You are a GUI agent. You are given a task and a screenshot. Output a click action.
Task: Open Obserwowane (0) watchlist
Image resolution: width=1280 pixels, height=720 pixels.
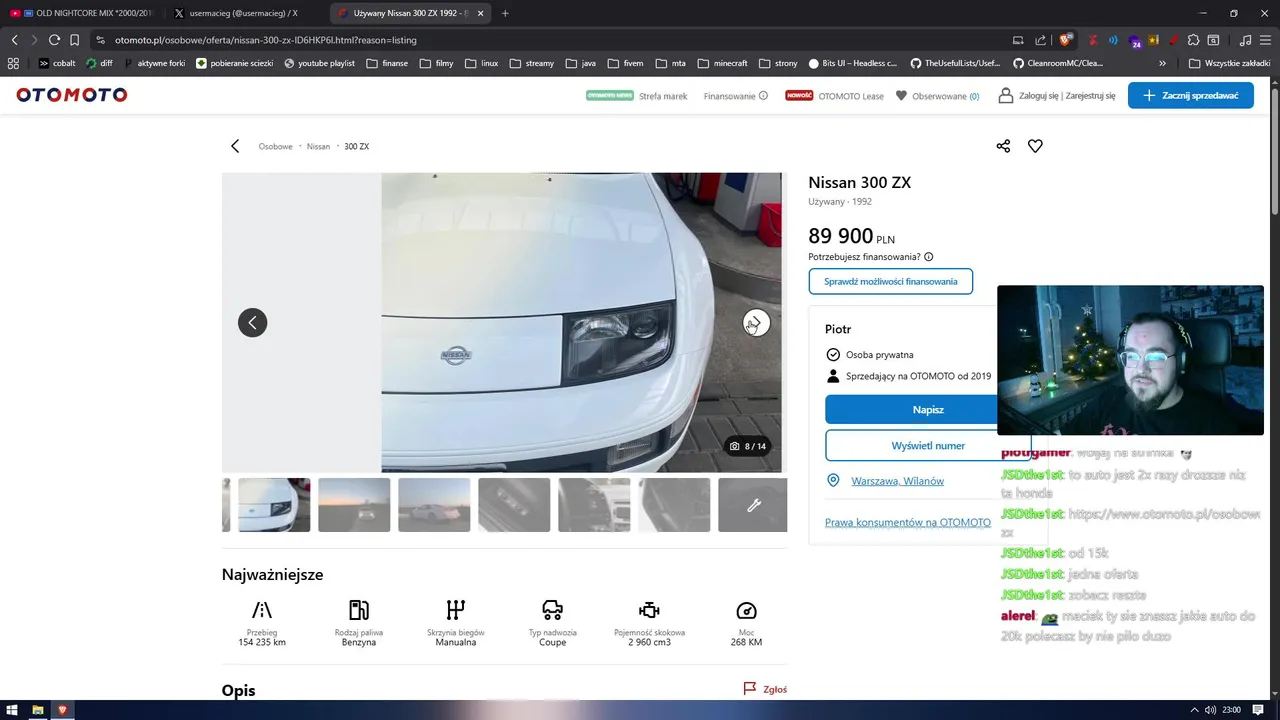(937, 96)
